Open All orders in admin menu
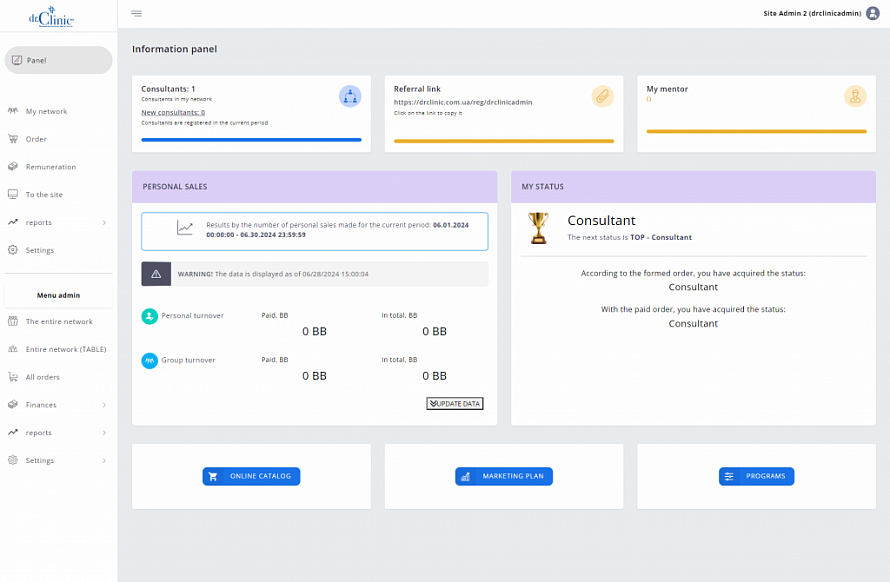 (43, 377)
